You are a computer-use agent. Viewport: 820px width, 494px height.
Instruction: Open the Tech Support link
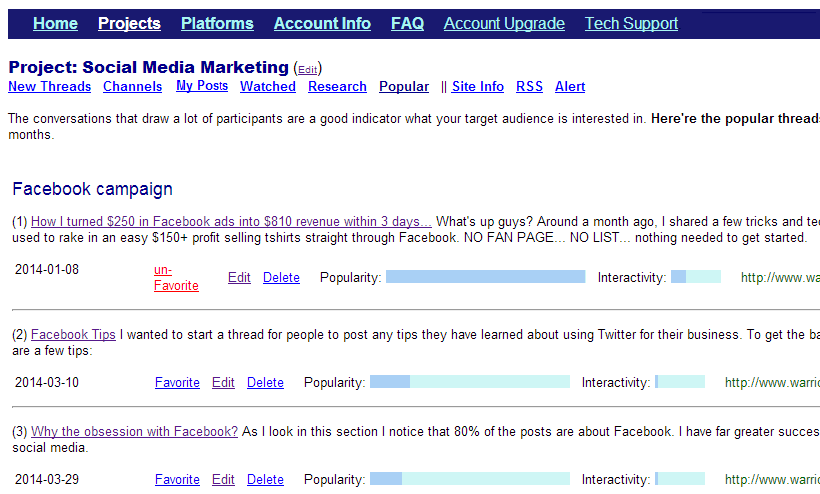[x=631, y=24]
